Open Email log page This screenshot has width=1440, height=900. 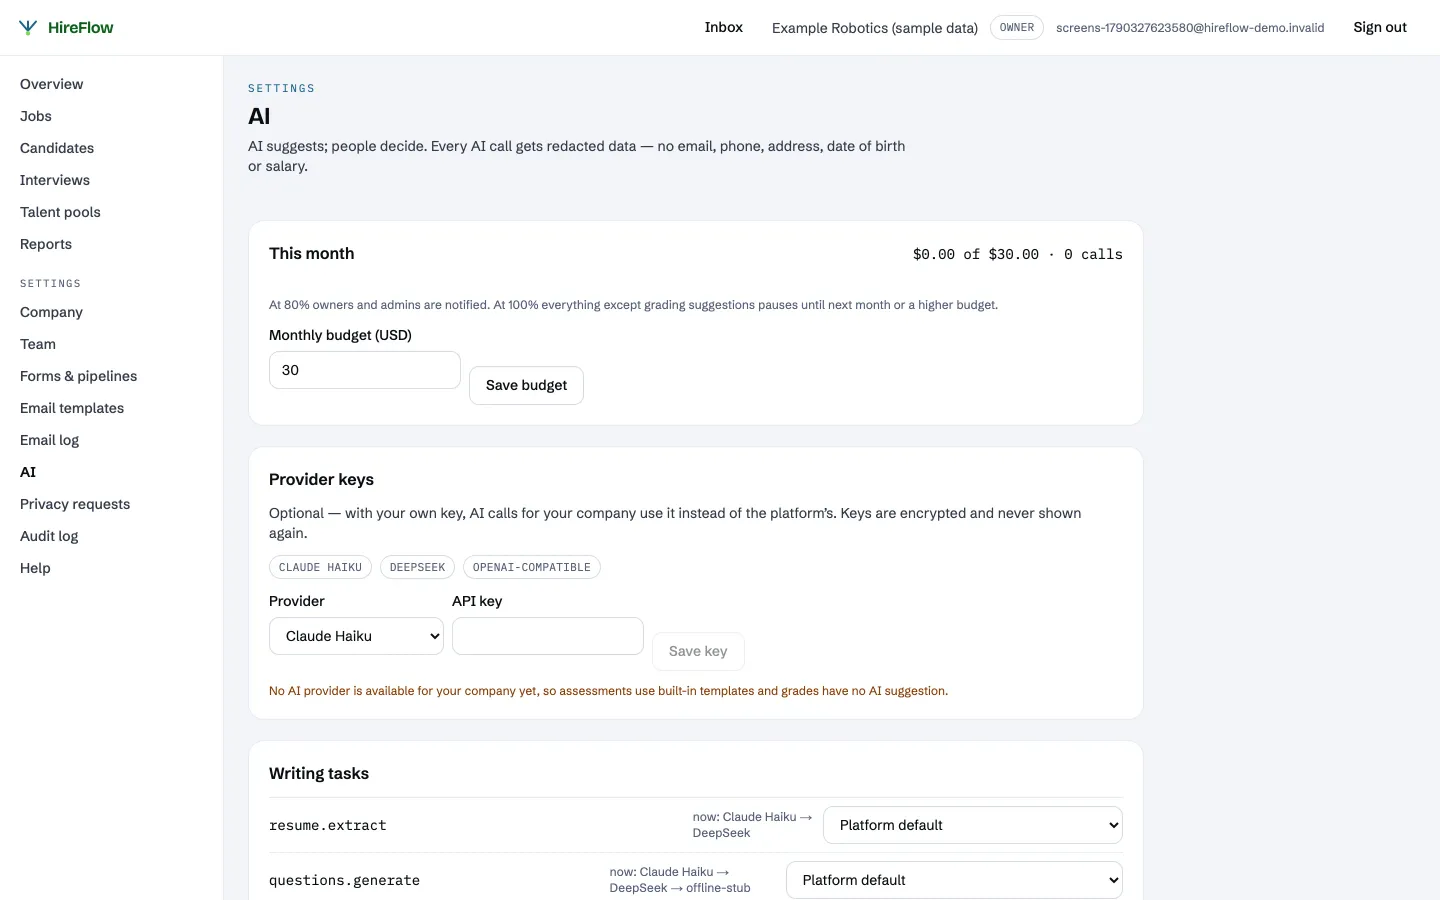pyautogui.click(x=49, y=440)
